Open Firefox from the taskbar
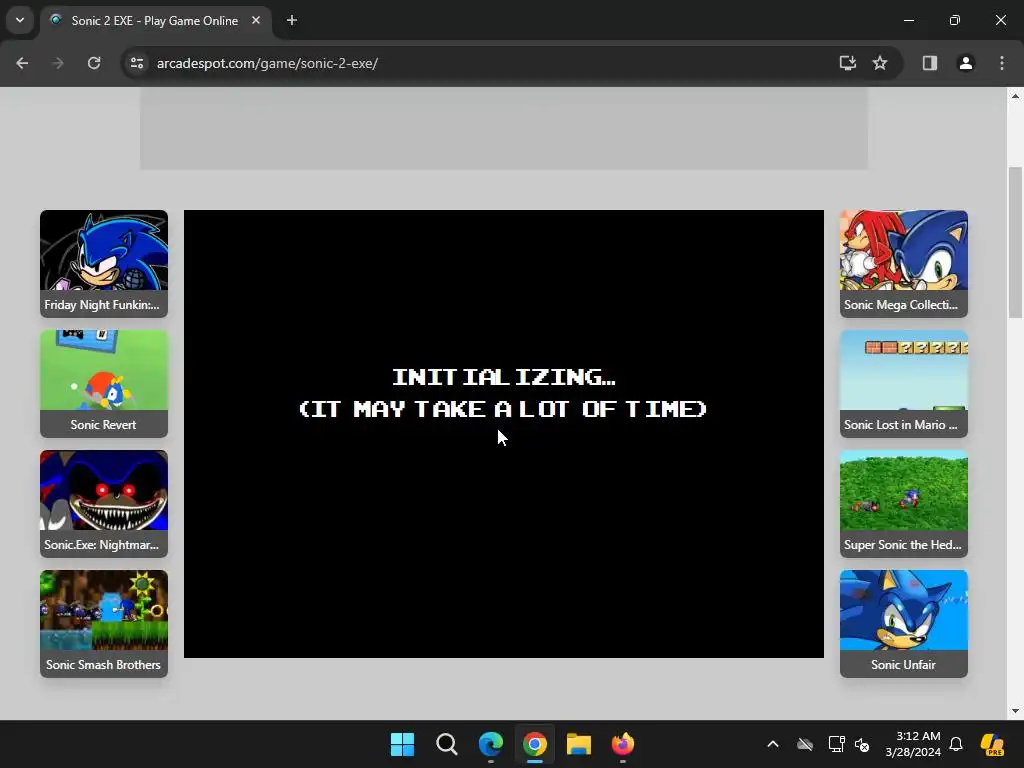1024x768 pixels. (622, 744)
